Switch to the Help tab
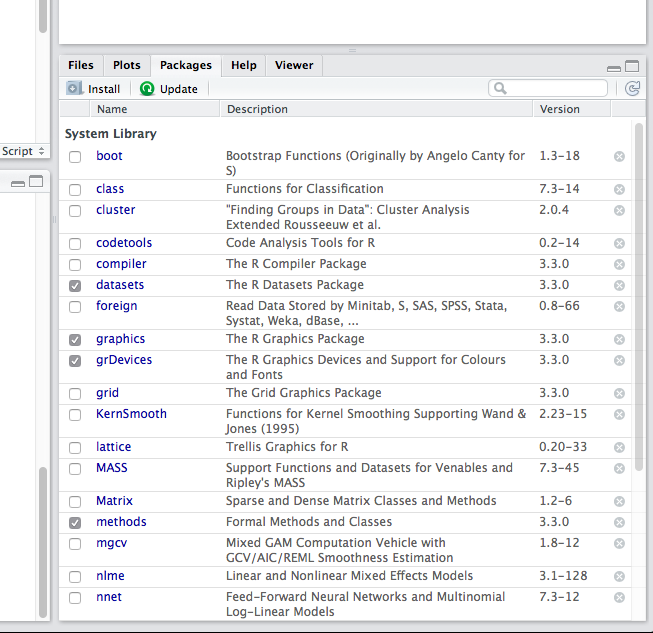Screen dimensions: 653x633 click(243, 65)
